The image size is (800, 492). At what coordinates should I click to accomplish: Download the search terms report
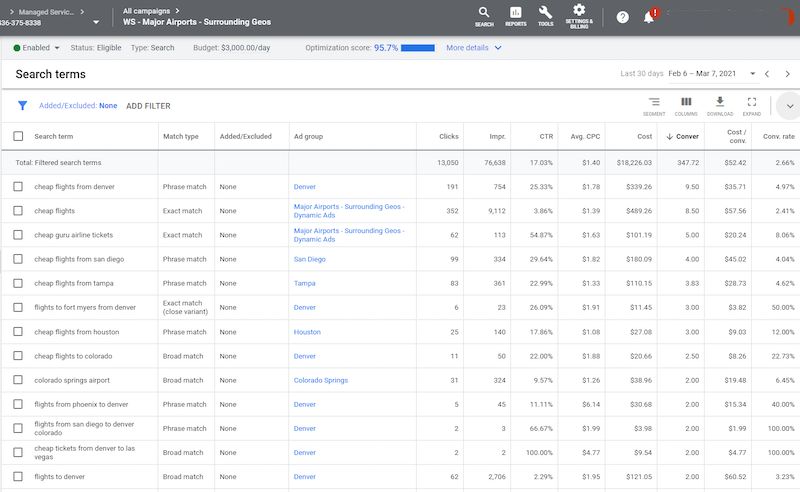pyautogui.click(x=719, y=105)
